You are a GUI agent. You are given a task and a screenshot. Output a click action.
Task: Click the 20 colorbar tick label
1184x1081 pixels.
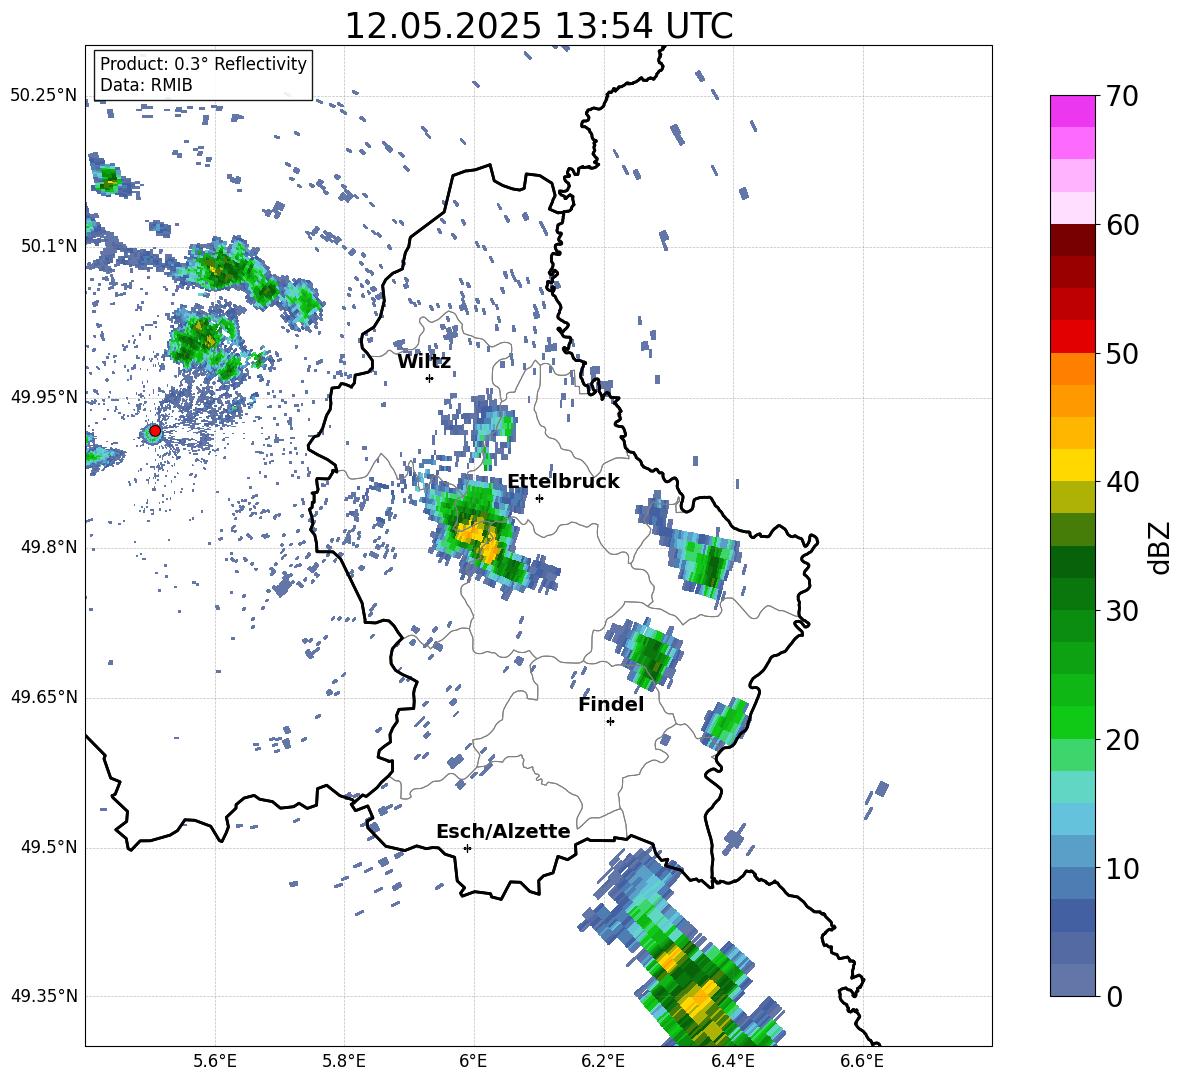point(1121,740)
